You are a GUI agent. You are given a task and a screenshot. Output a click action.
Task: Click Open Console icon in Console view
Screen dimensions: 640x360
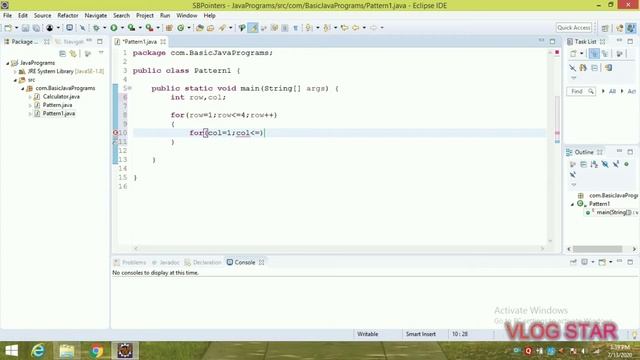[602, 262]
